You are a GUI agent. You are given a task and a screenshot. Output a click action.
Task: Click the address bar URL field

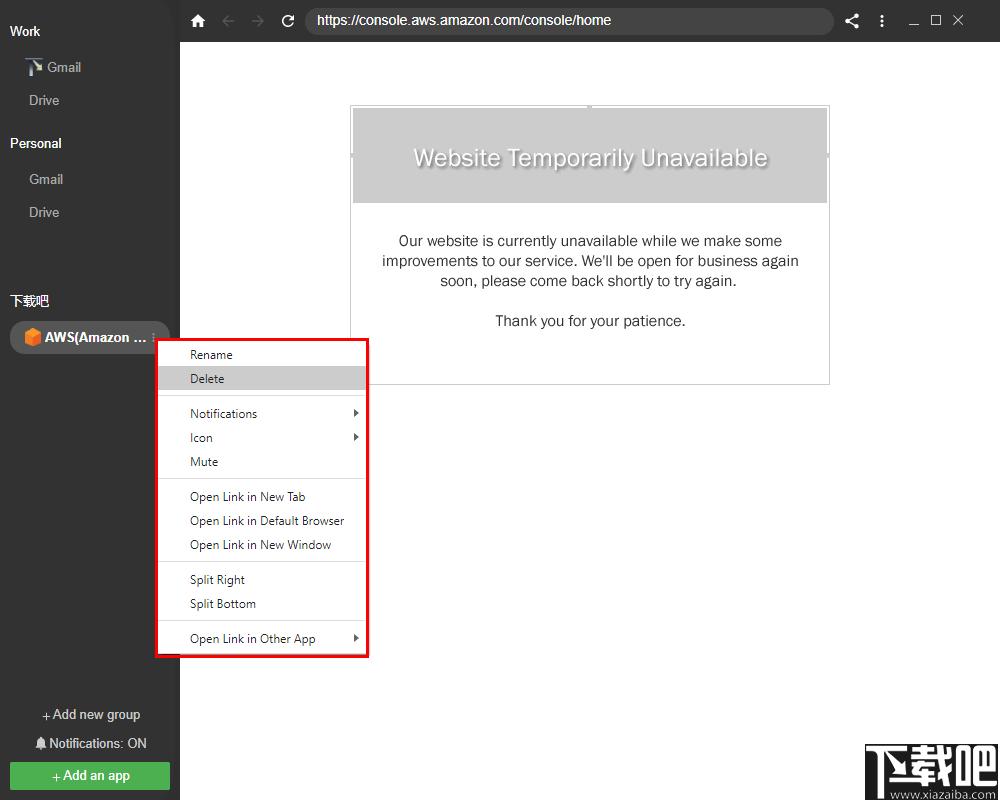(569, 21)
